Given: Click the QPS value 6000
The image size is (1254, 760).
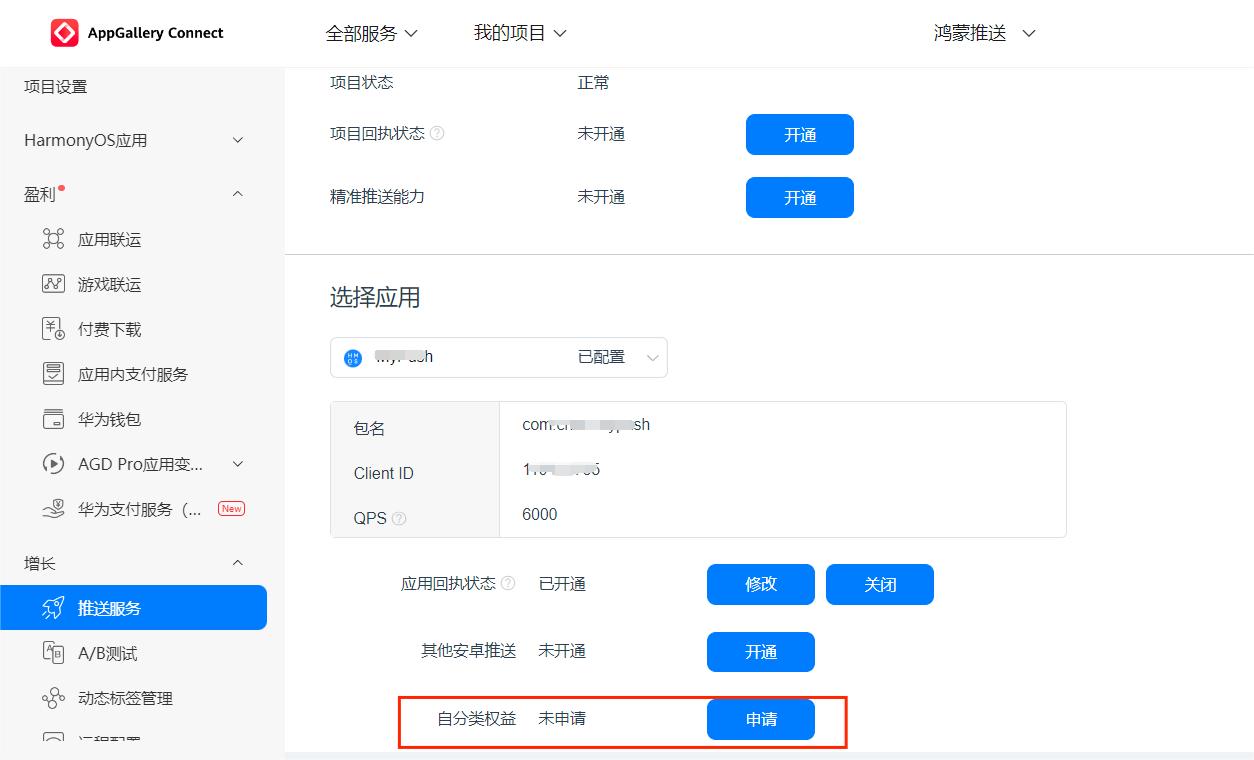Looking at the screenshot, I should tap(540, 514).
